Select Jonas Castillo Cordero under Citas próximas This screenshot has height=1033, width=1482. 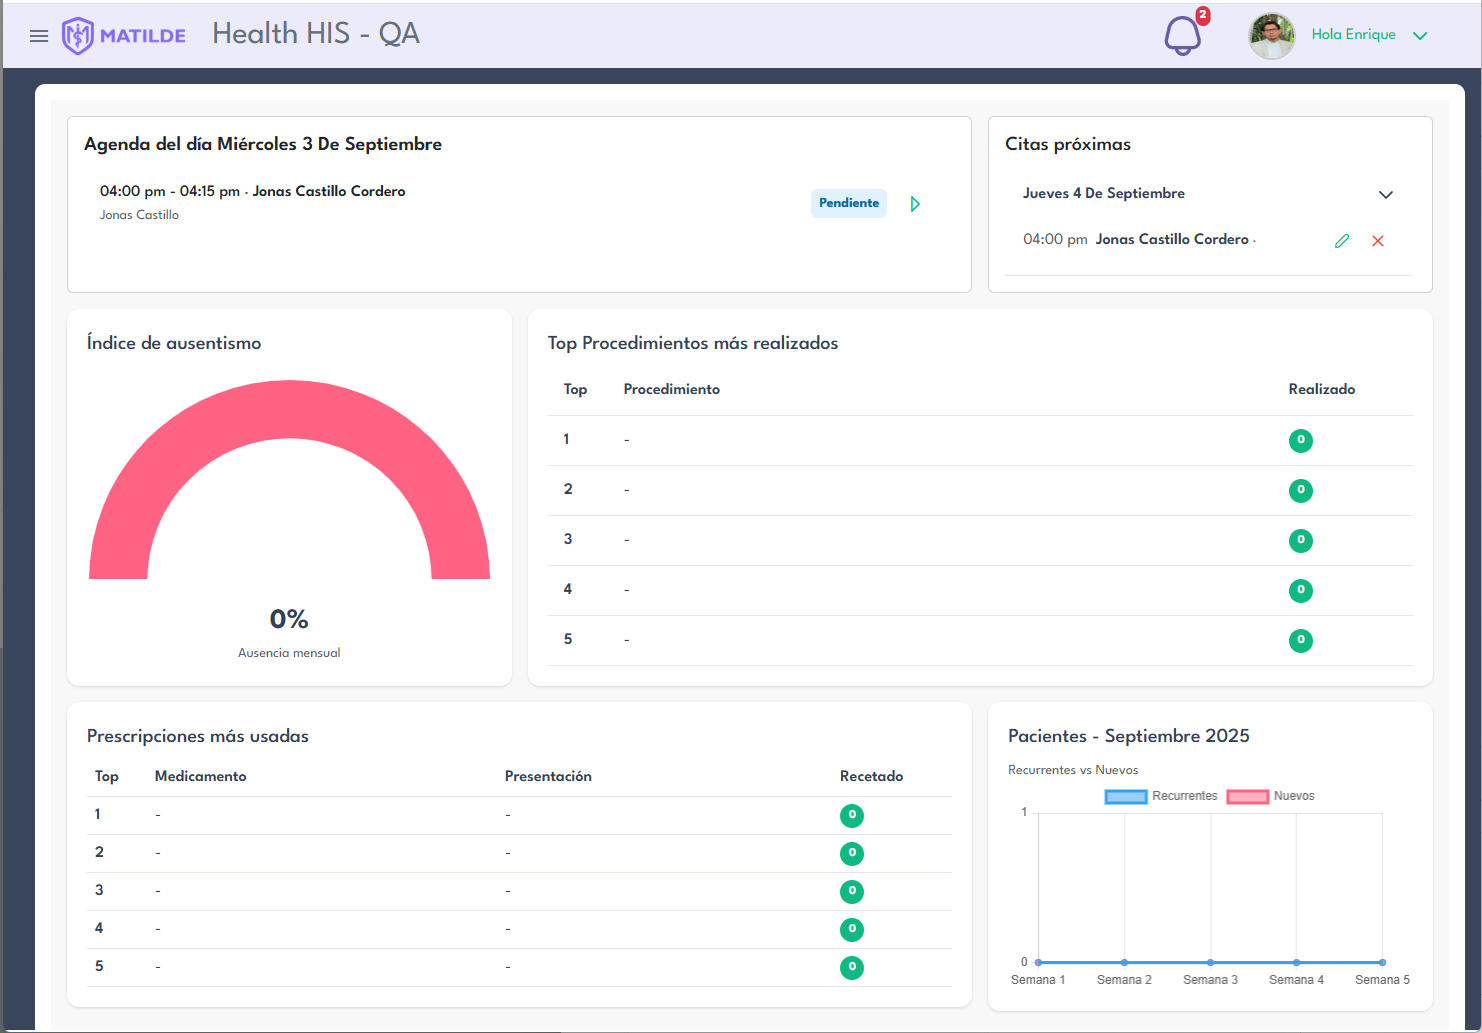[1171, 240]
